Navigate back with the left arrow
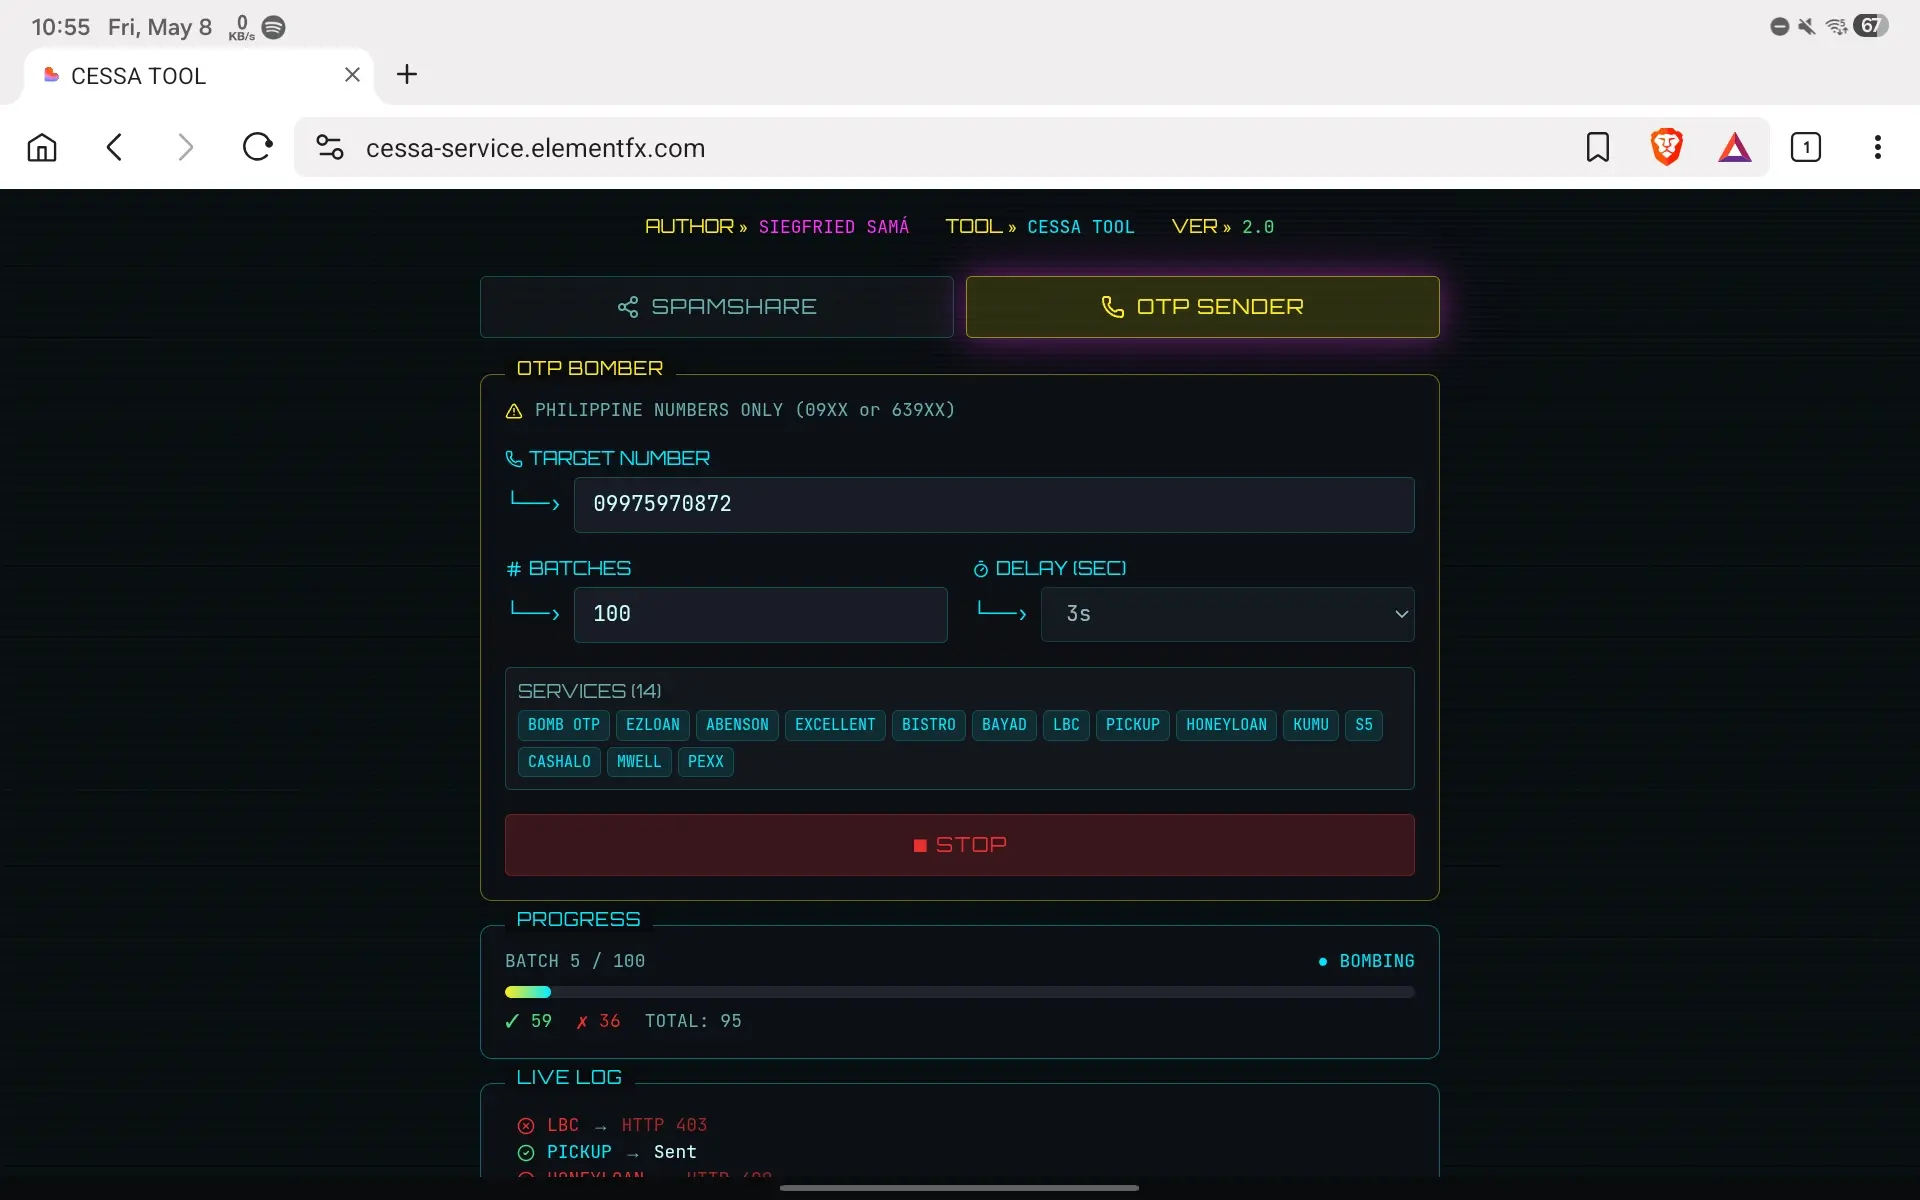The width and height of the screenshot is (1920, 1200). point(114,148)
